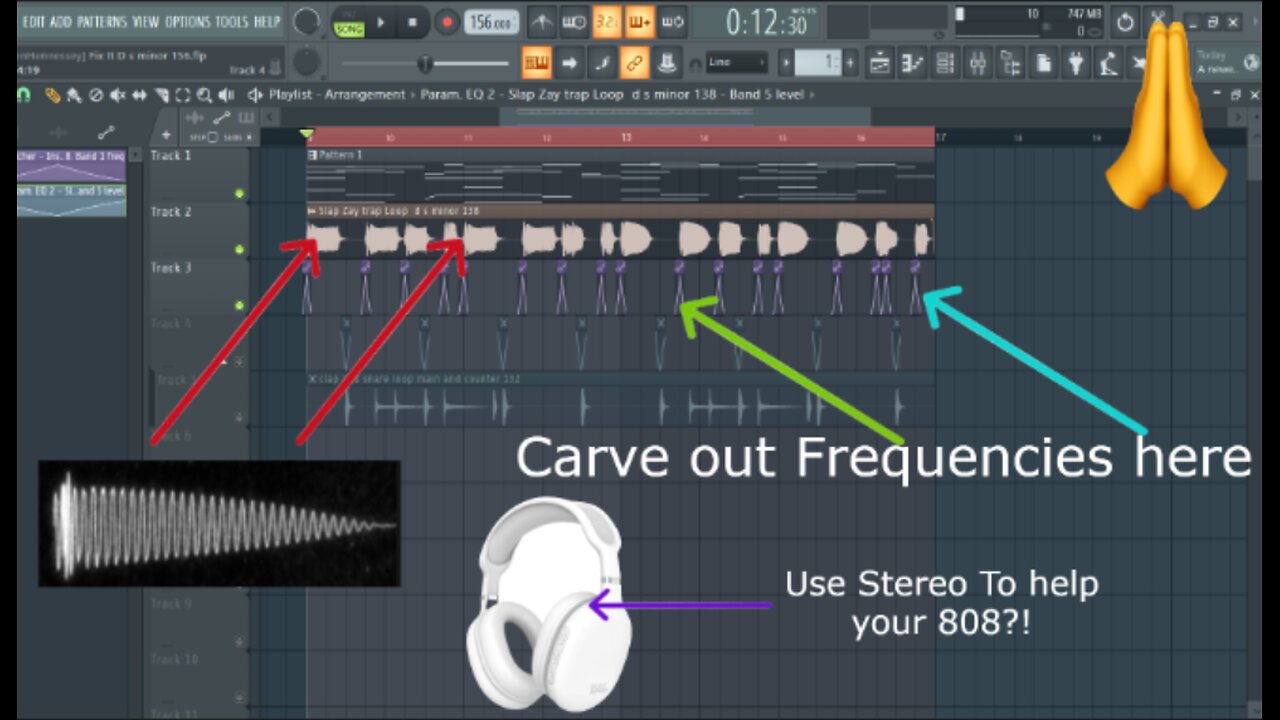Toggle the playlist magnet snap icon

coord(23,95)
